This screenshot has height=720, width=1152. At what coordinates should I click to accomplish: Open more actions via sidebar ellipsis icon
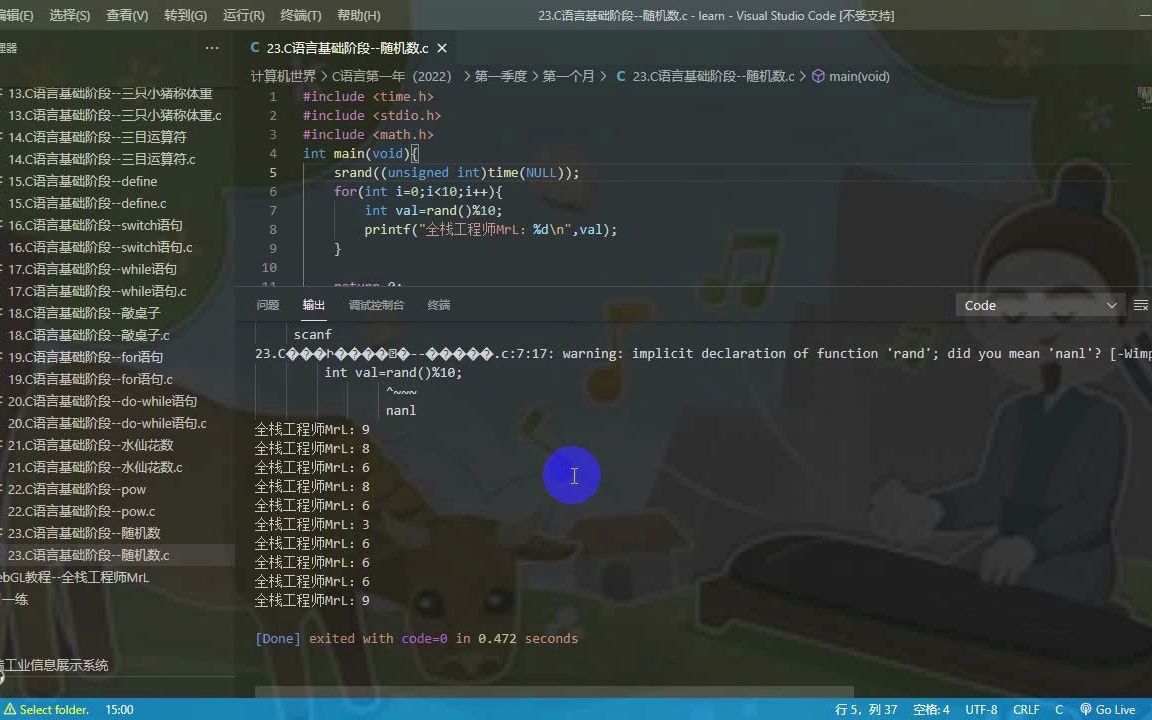212,47
